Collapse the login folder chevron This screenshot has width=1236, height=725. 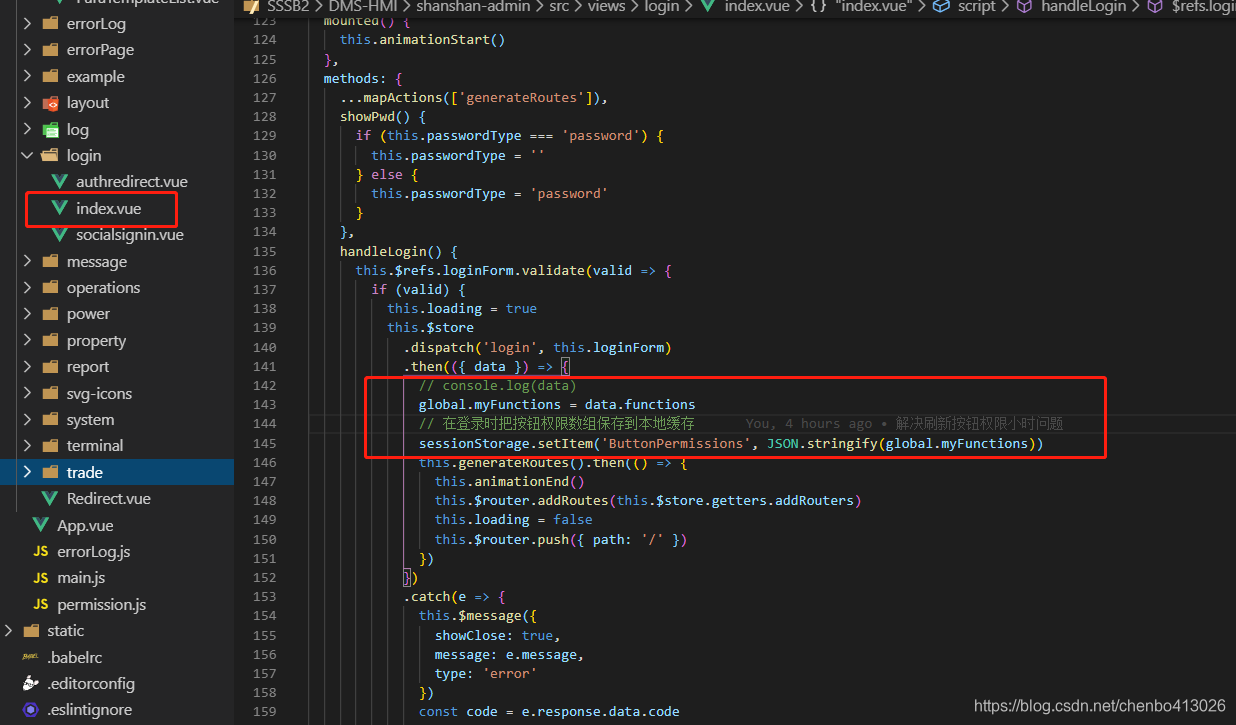coord(27,156)
